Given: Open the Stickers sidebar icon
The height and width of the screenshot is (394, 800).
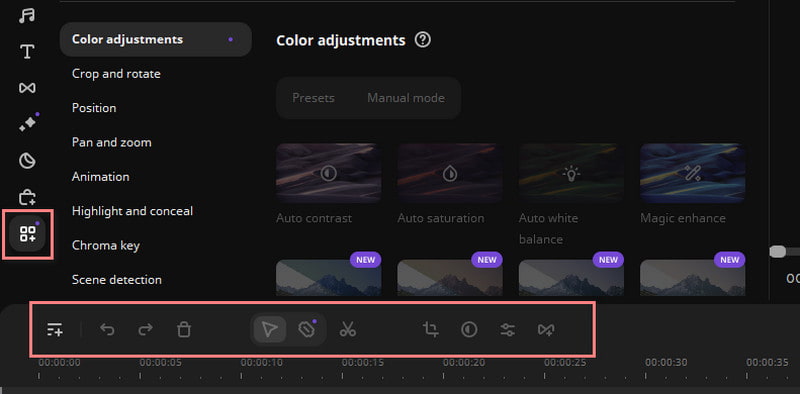Looking at the screenshot, I should pos(27,161).
